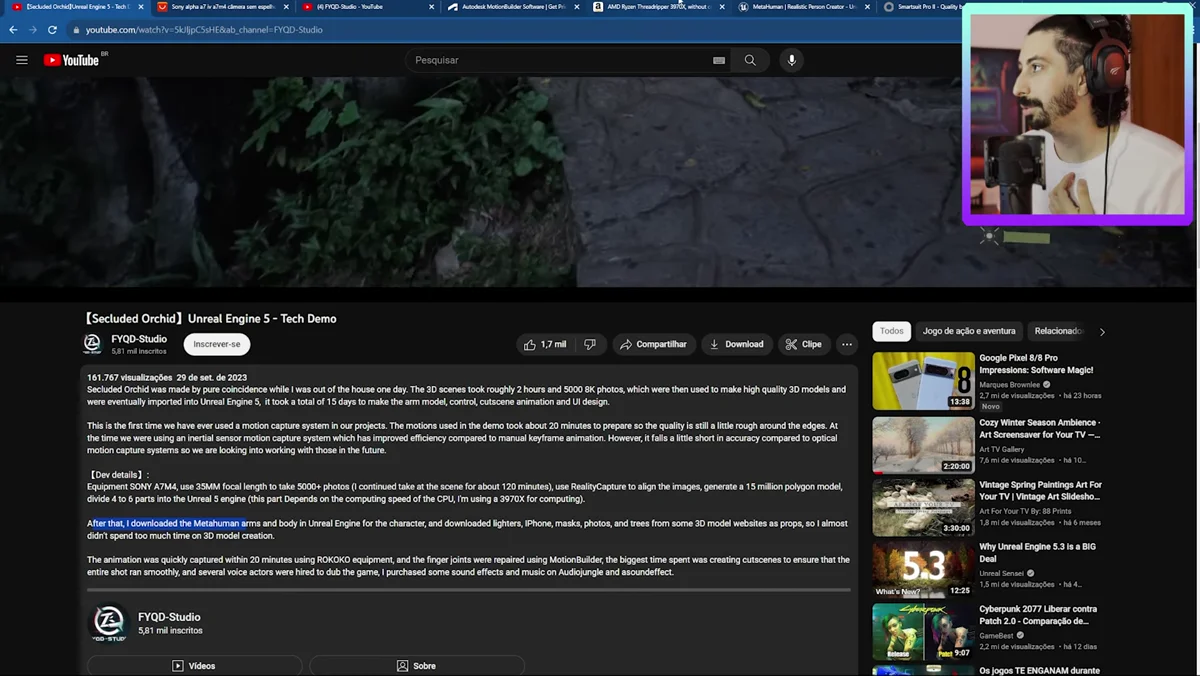This screenshot has height=676, width=1200.
Task: Click the magnifier search button
Action: (x=750, y=60)
